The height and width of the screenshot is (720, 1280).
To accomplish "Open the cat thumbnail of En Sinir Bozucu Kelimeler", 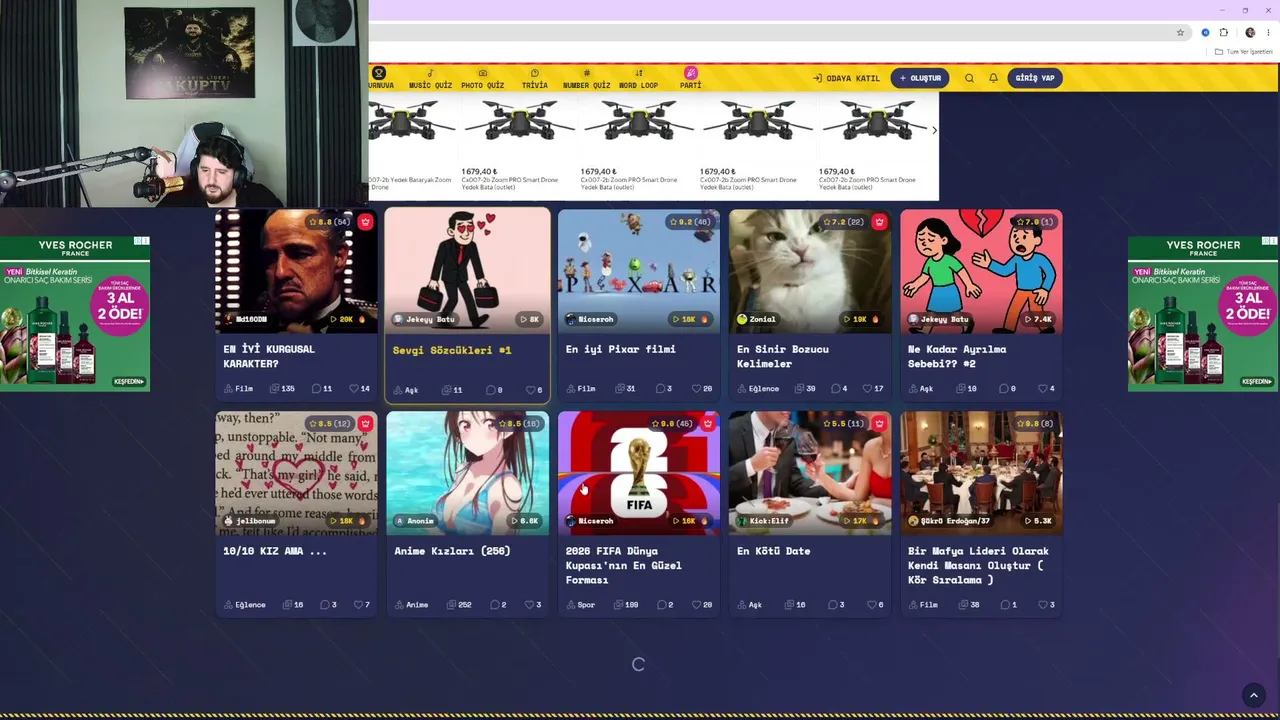I will click(810, 270).
